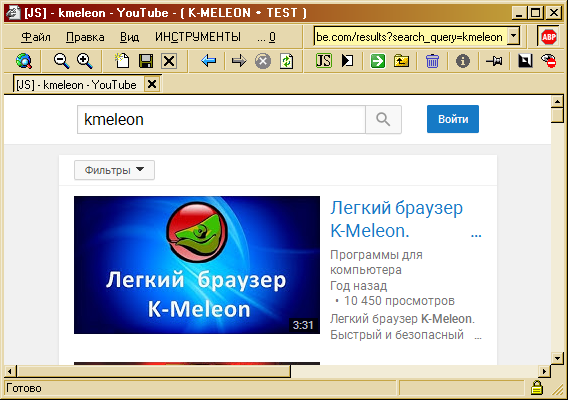The height and width of the screenshot is (400, 568).
Task: Click the K-Meleon icon in title bar
Action: [x=13, y=13]
